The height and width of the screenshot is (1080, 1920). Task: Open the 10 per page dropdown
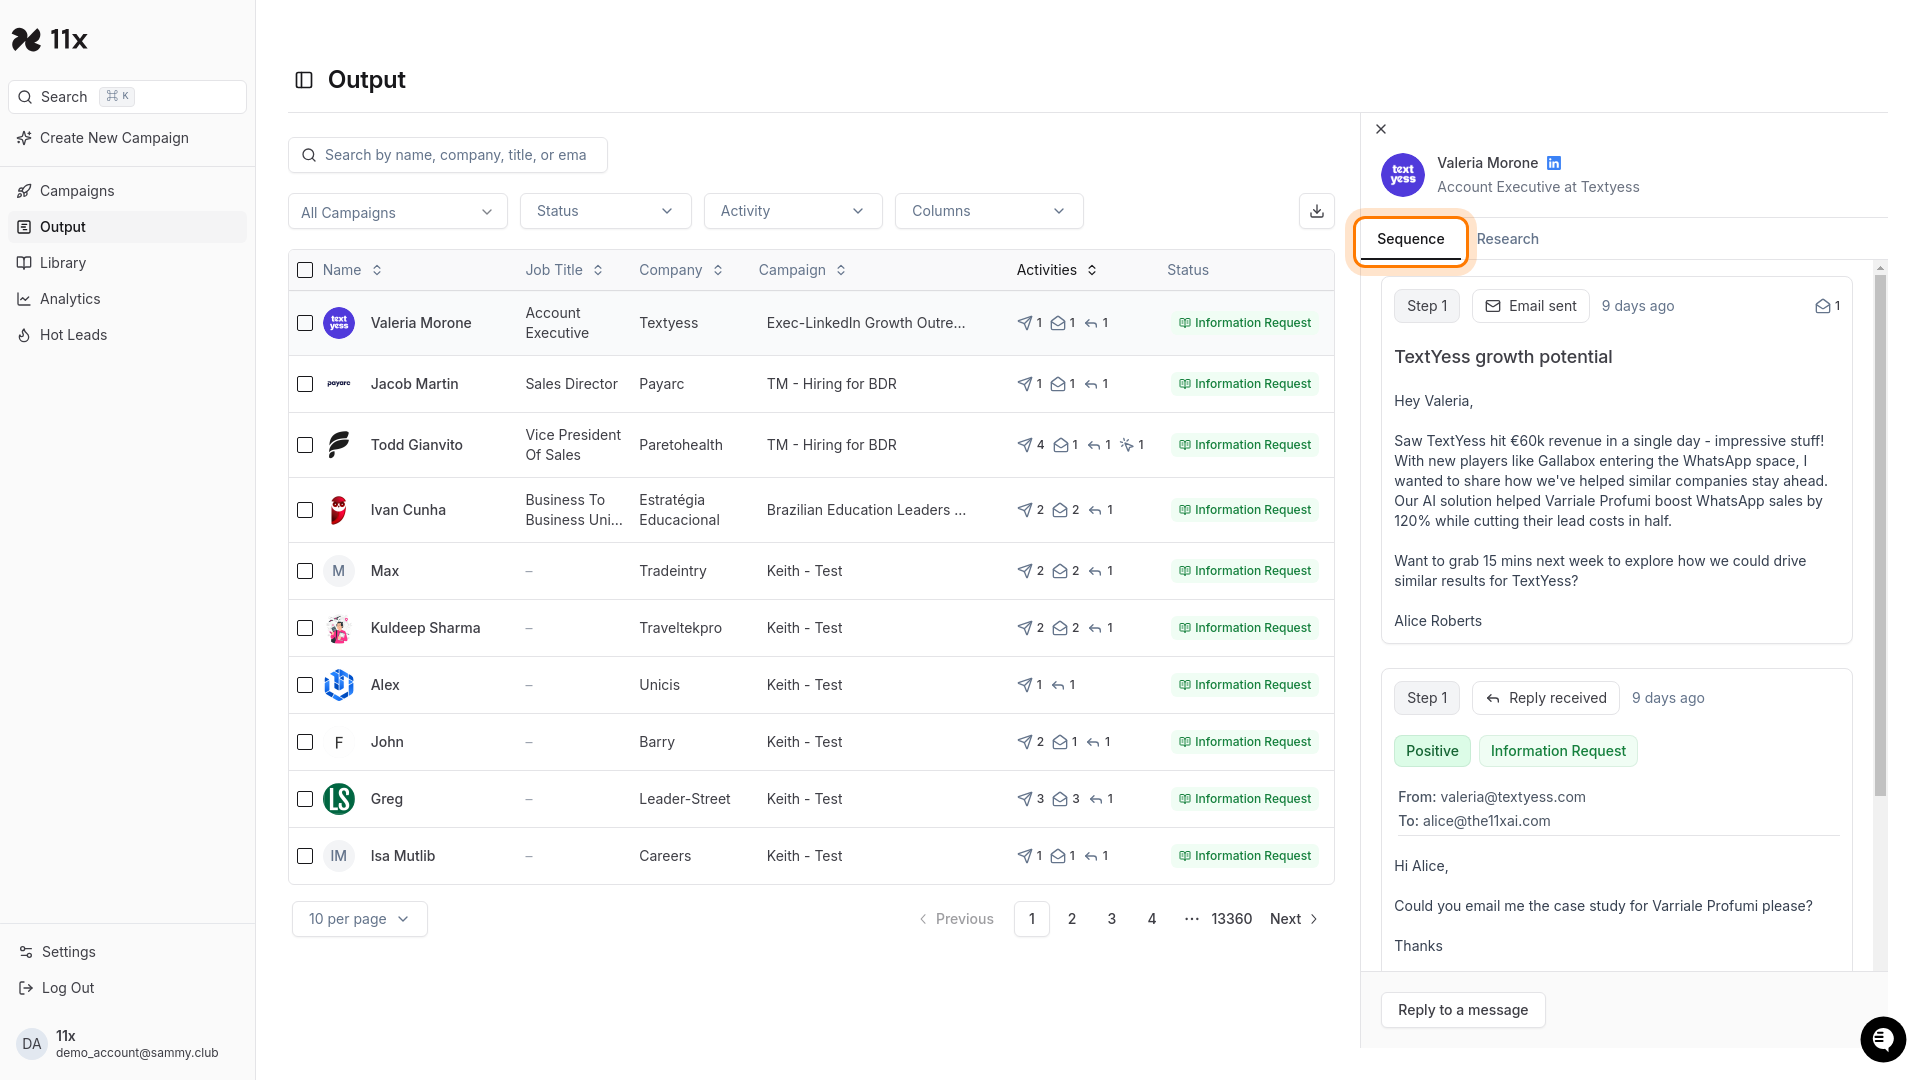pos(360,919)
